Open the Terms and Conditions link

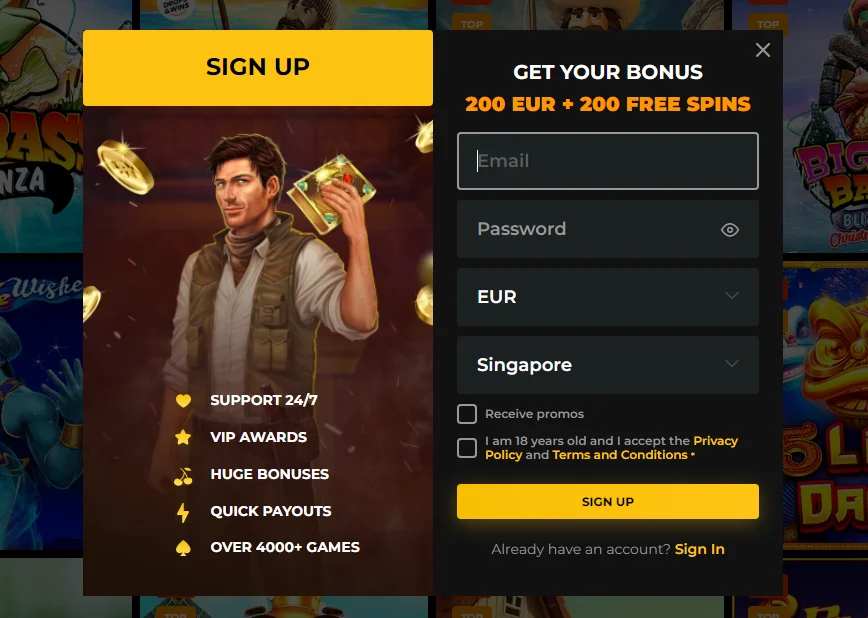[620, 455]
